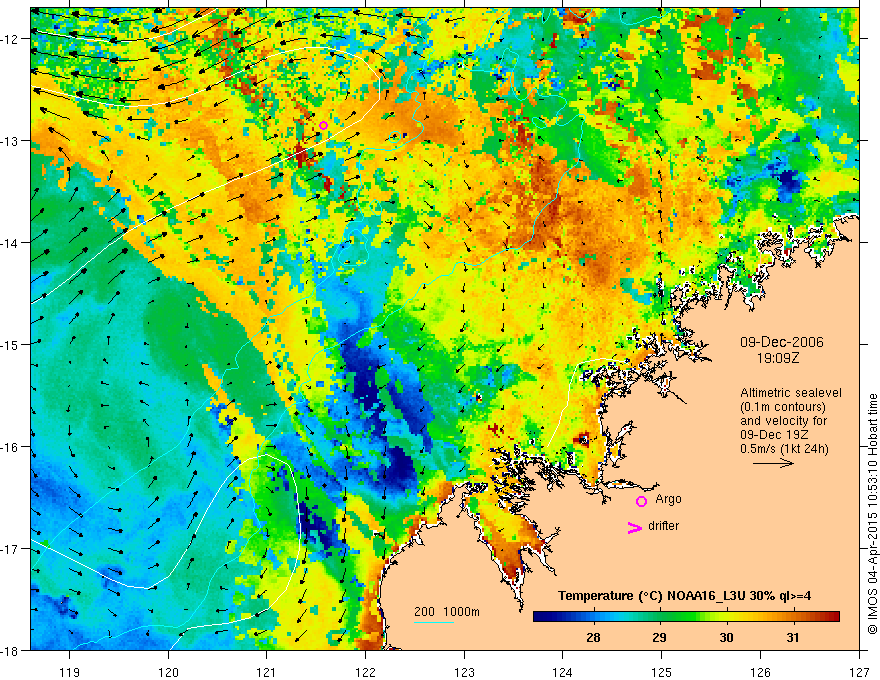Click the '30' color bar tick label
The image size is (880, 680).
[726, 637]
